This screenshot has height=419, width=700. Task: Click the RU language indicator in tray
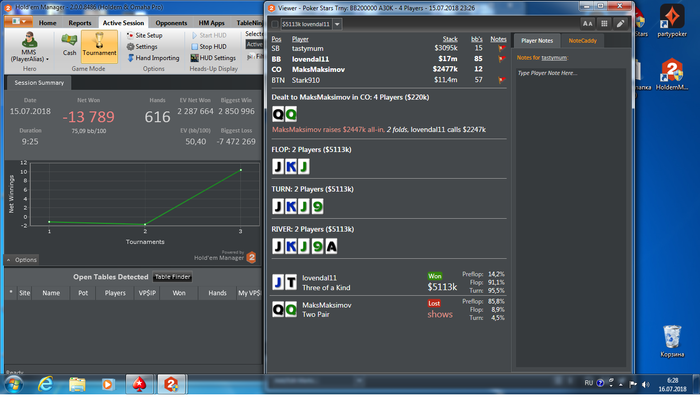pyautogui.click(x=588, y=383)
